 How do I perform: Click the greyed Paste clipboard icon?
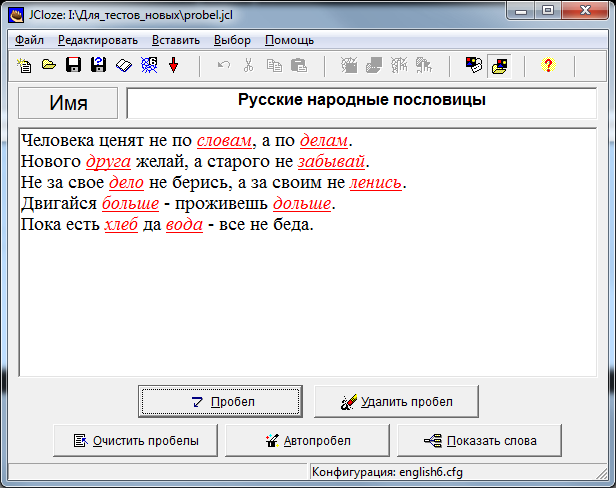pos(299,65)
